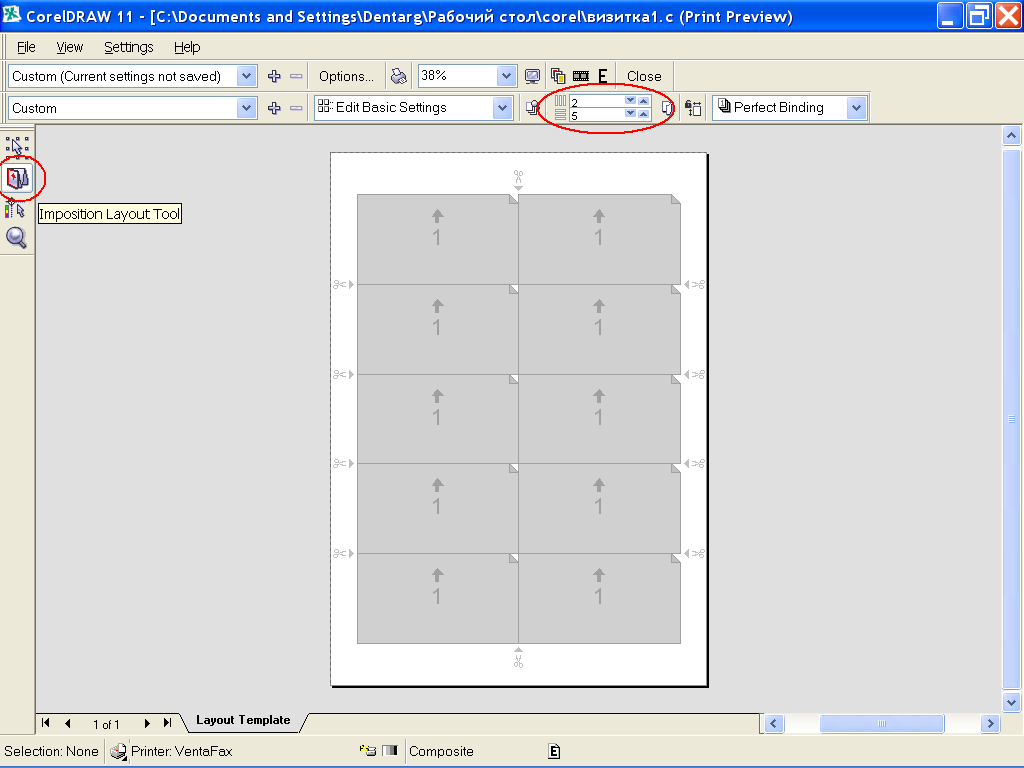Image resolution: width=1024 pixels, height=768 pixels.
Task: Select the Pick tool in the toolbox
Action: [17, 146]
